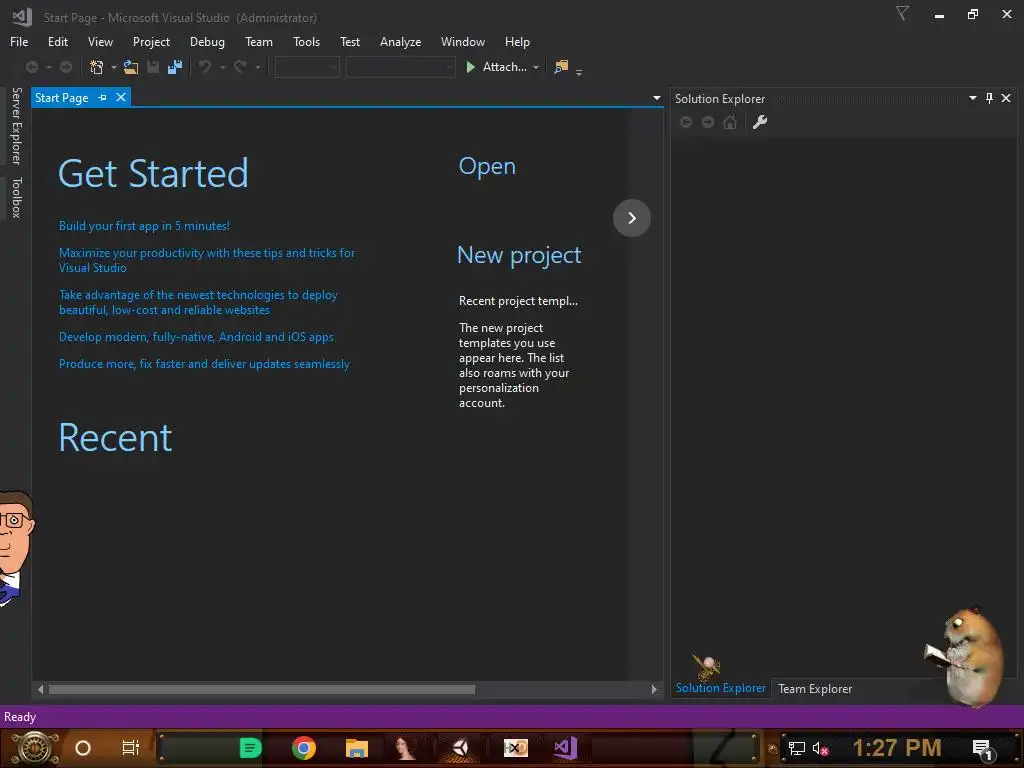
Task: Open the toolbar overflow options arrow
Action: [x=579, y=72]
